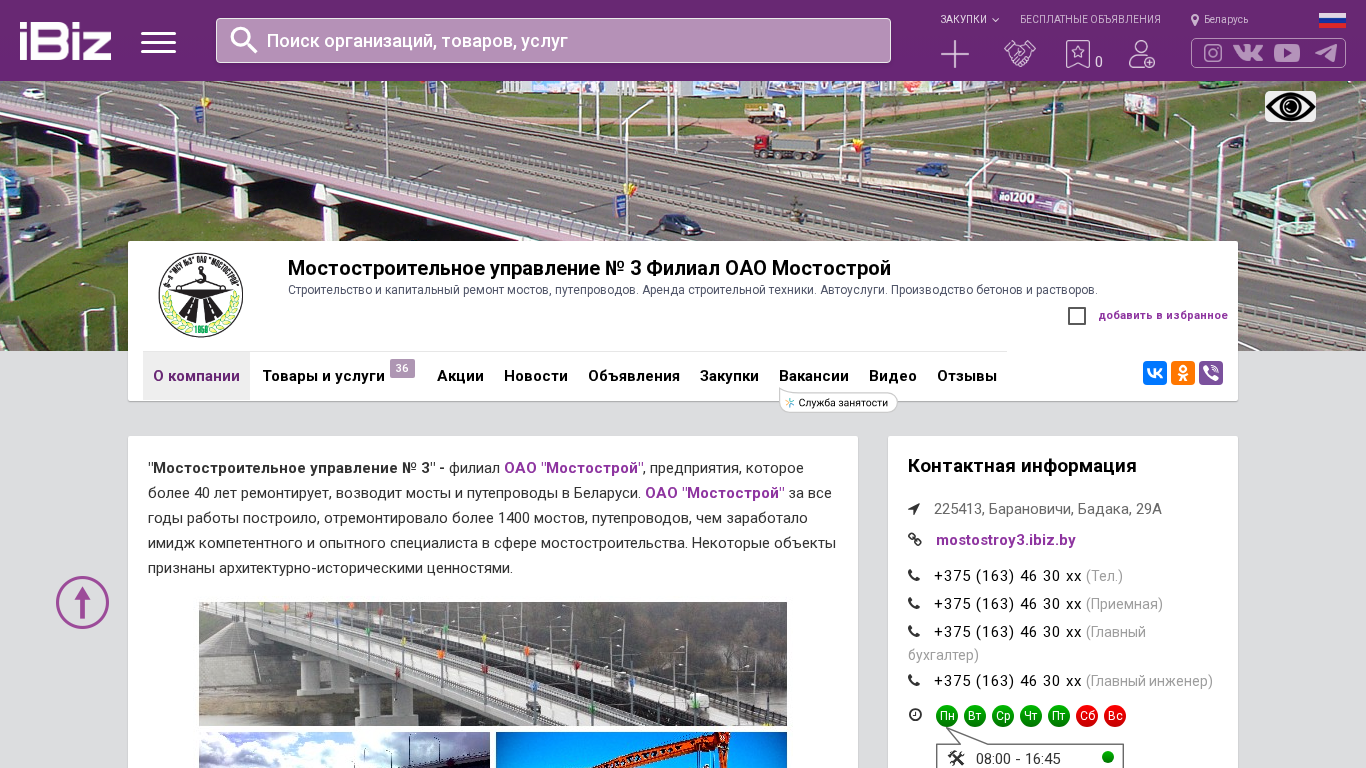
Task: Select Friday (Пт) schedule day
Action: tap(1059, 716)
